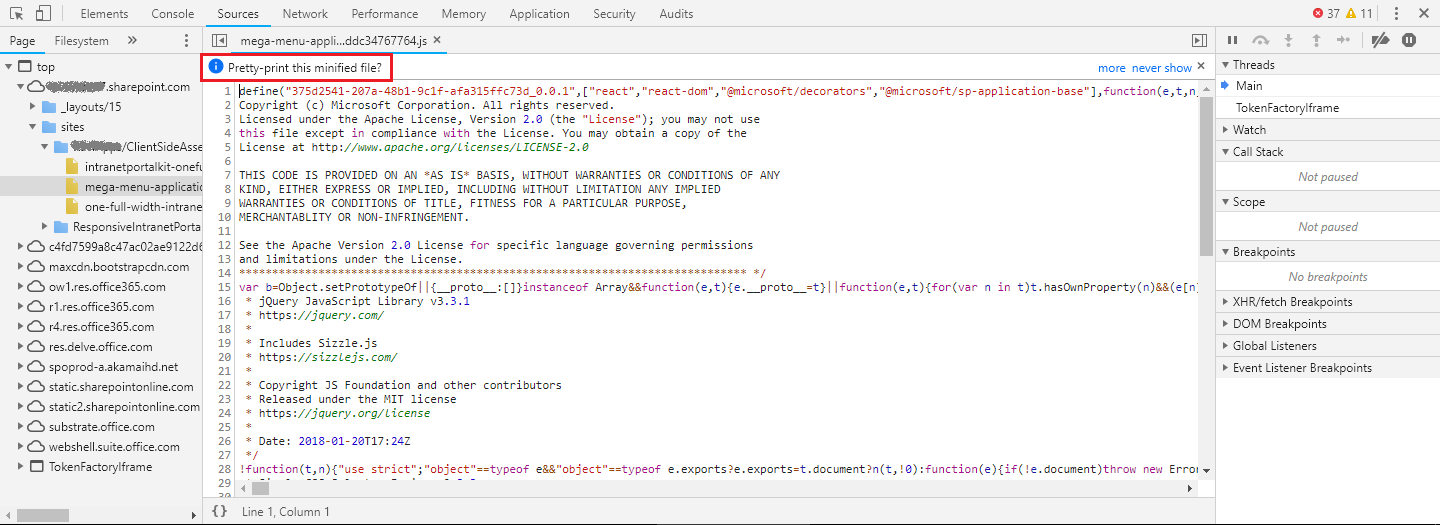Collapse the Call Stack section
Viewport: 1440px width, 525px height.
pos(1257,151)
